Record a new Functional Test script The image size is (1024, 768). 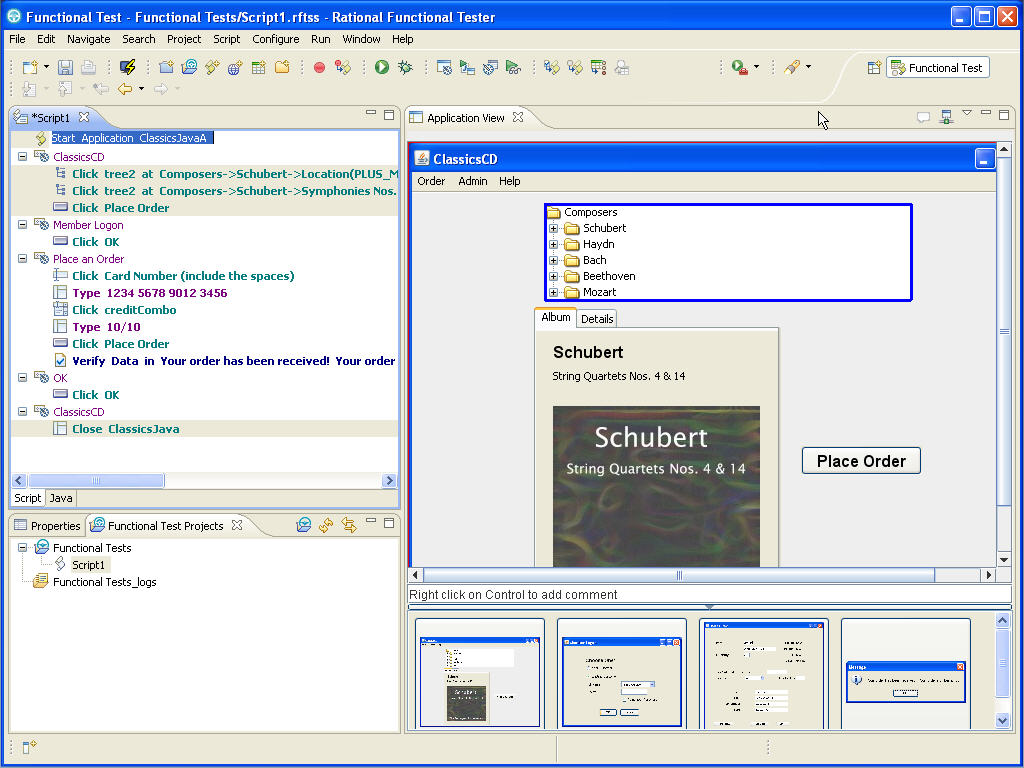click(321, 67)
